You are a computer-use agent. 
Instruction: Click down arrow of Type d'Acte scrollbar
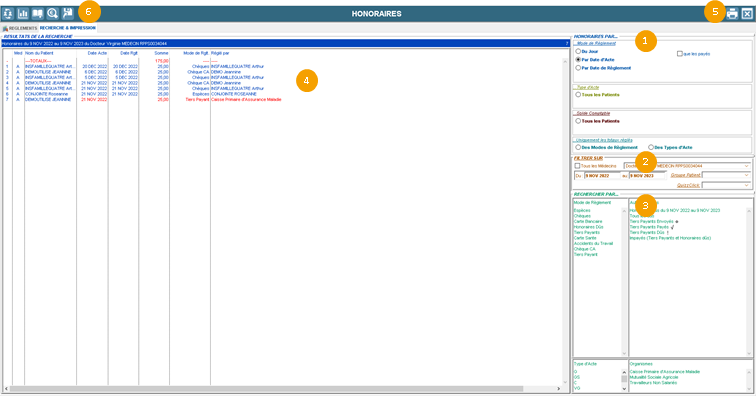(x=624, y=388)
